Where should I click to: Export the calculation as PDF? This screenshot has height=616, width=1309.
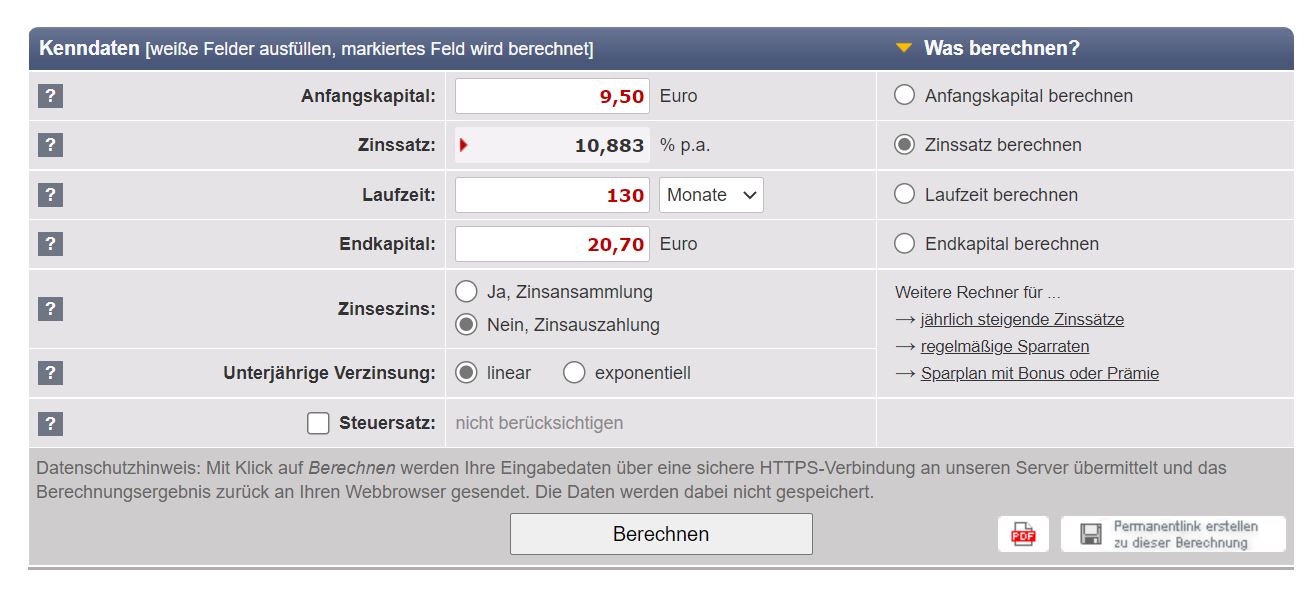[x=1022, y=533]
